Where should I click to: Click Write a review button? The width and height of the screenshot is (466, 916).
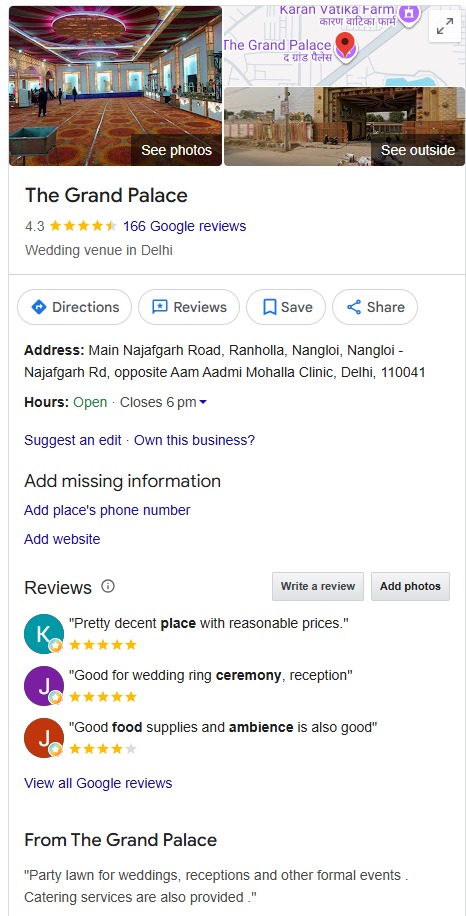pos(318,586)
